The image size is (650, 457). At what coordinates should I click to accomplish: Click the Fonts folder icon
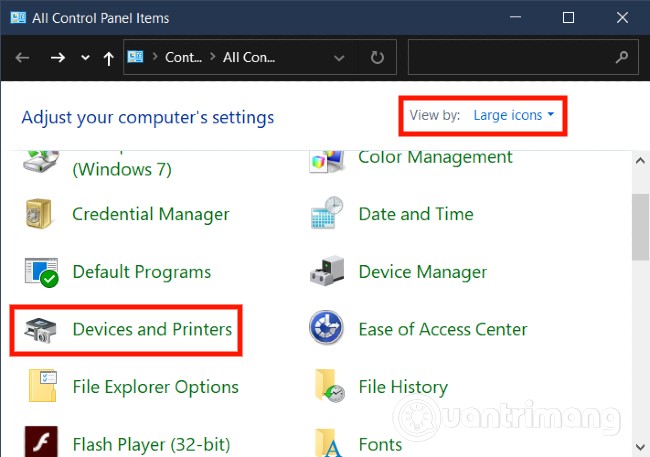[x=329, y=442]
